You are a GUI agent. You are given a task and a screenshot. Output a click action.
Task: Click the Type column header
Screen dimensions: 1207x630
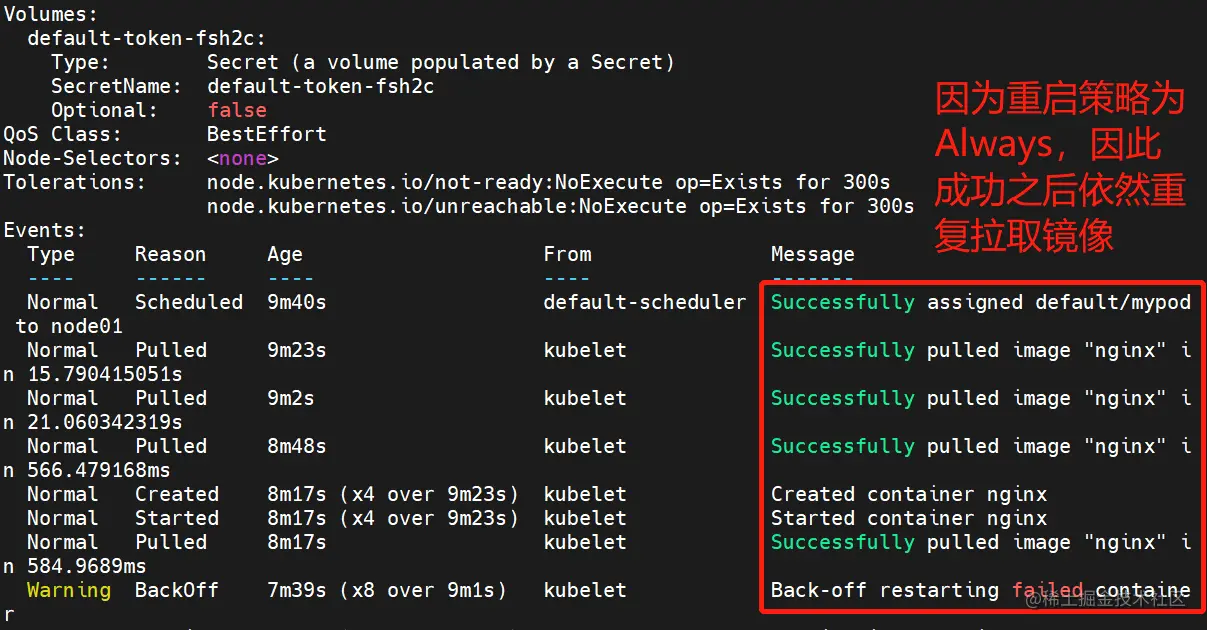[51, 255]
